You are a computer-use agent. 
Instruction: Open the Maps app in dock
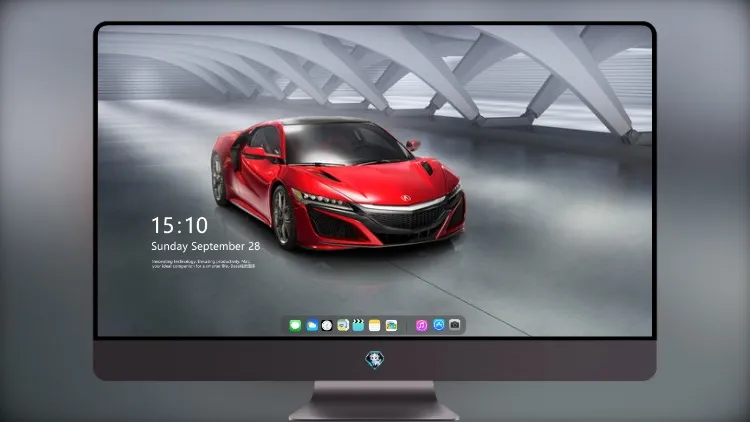[343, 325]
